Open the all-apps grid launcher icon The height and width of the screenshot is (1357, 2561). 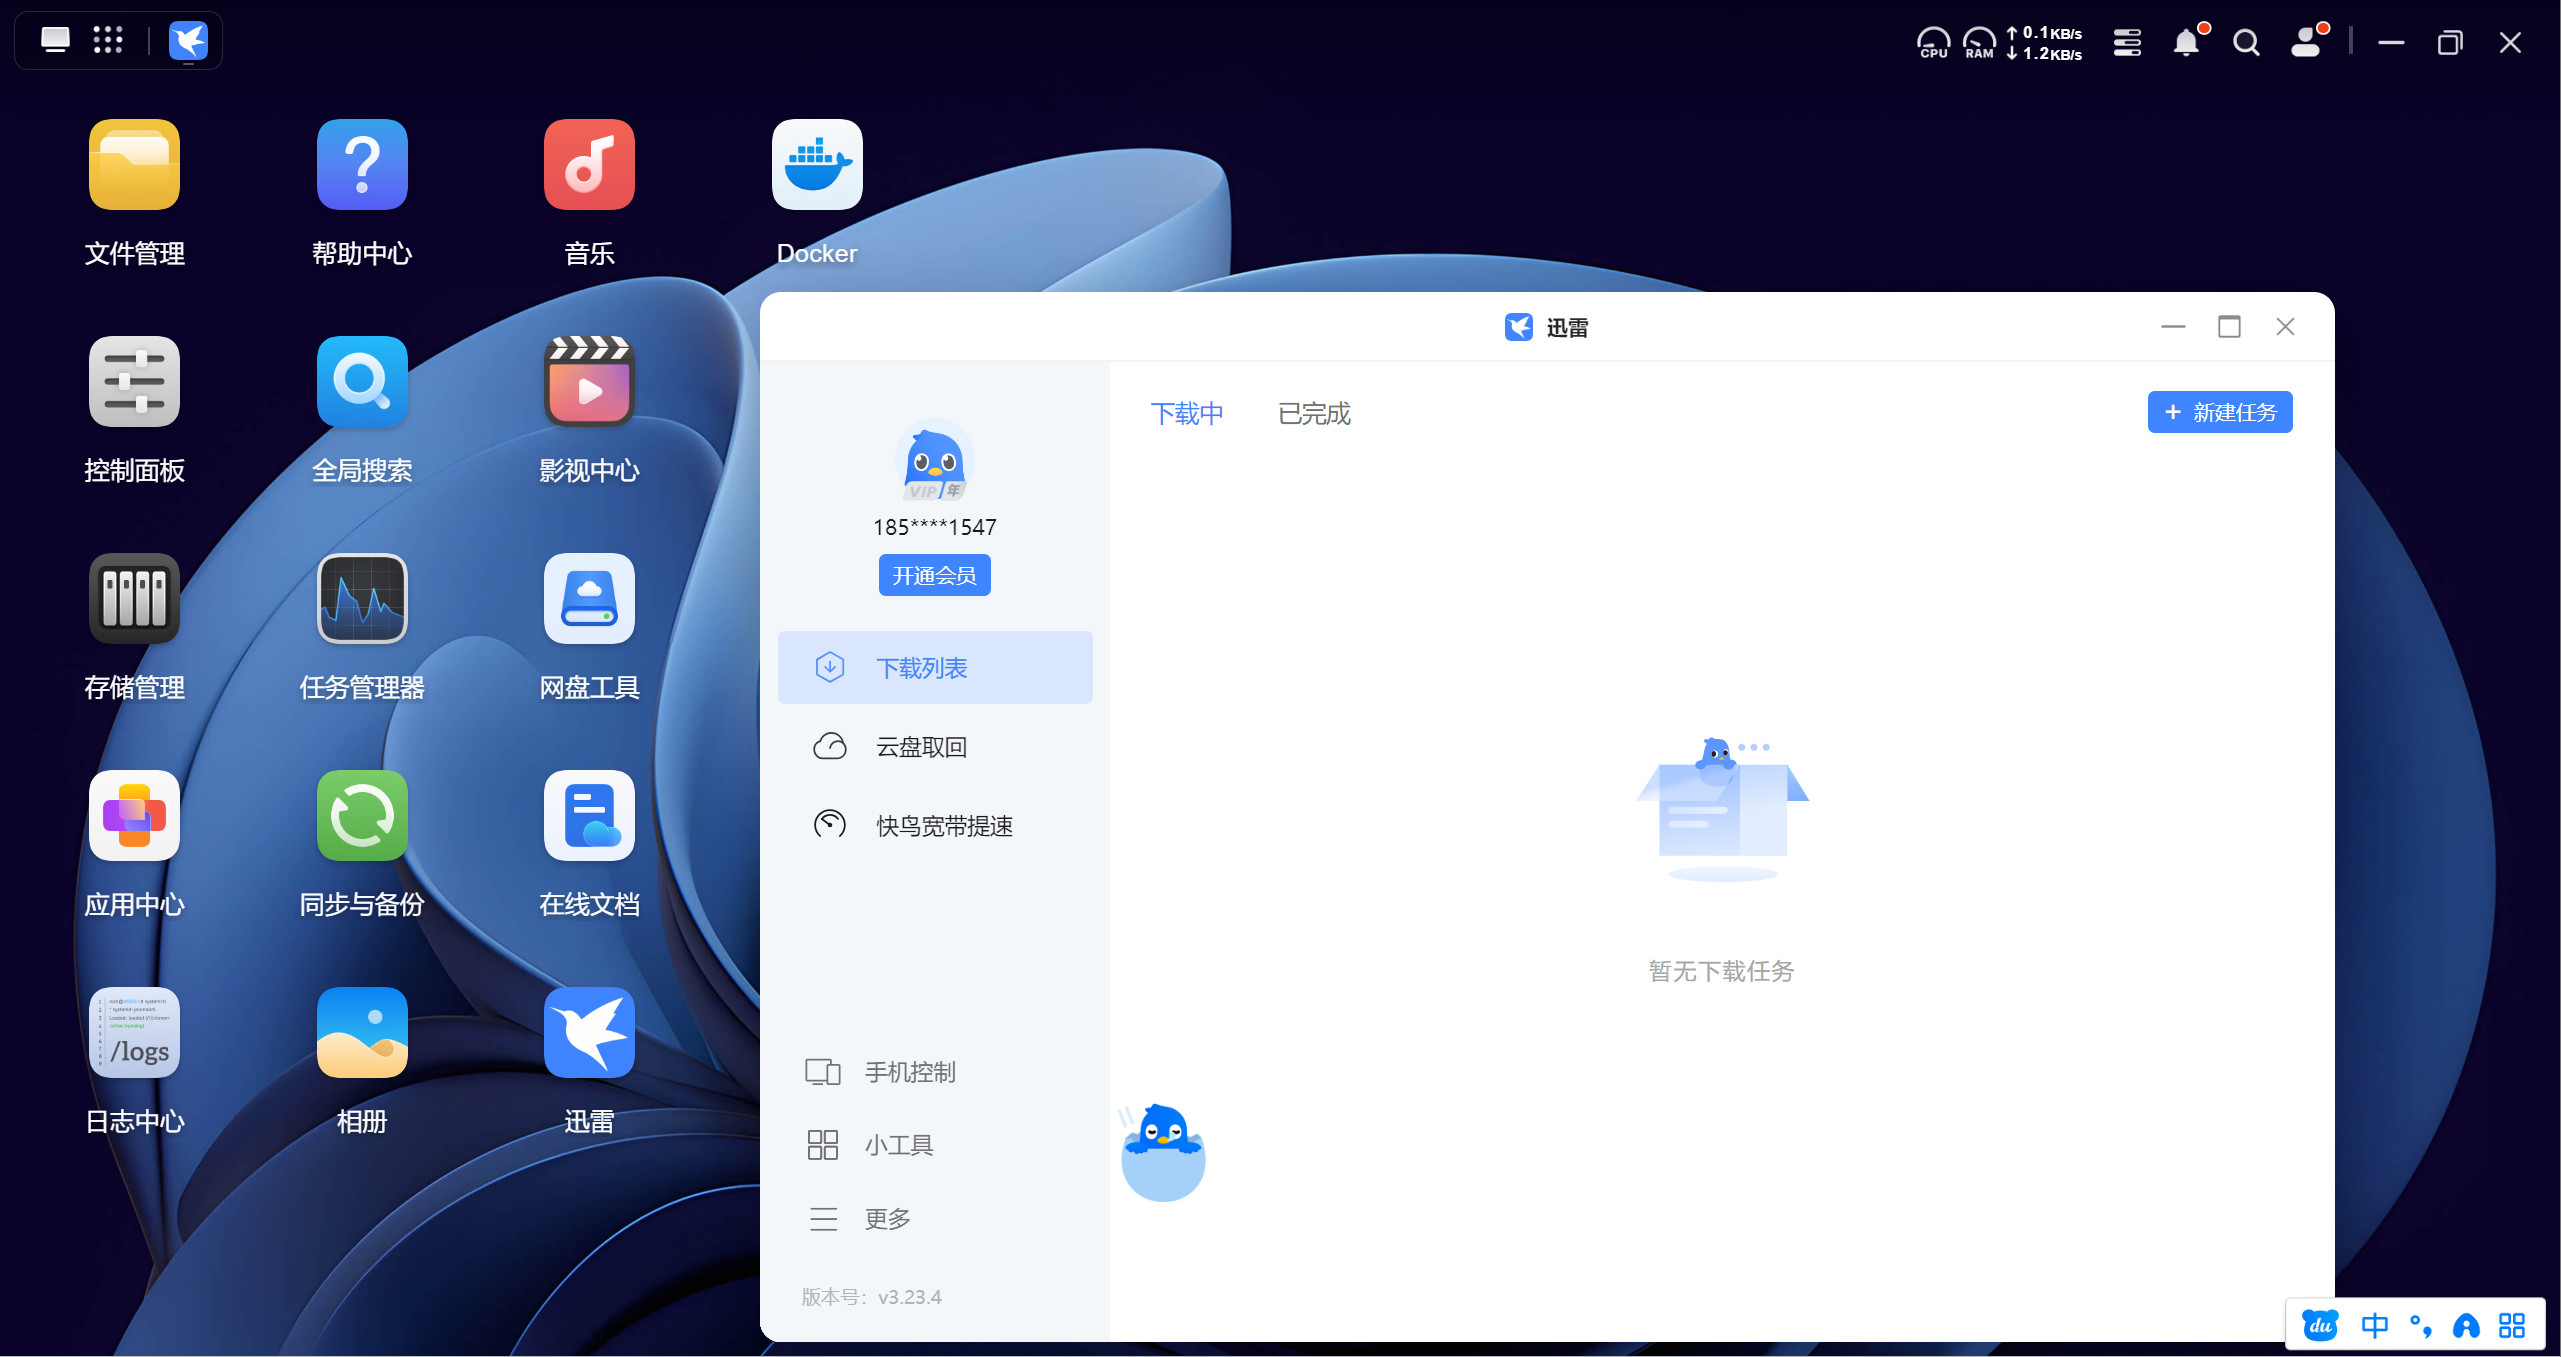tap(108, 40)
